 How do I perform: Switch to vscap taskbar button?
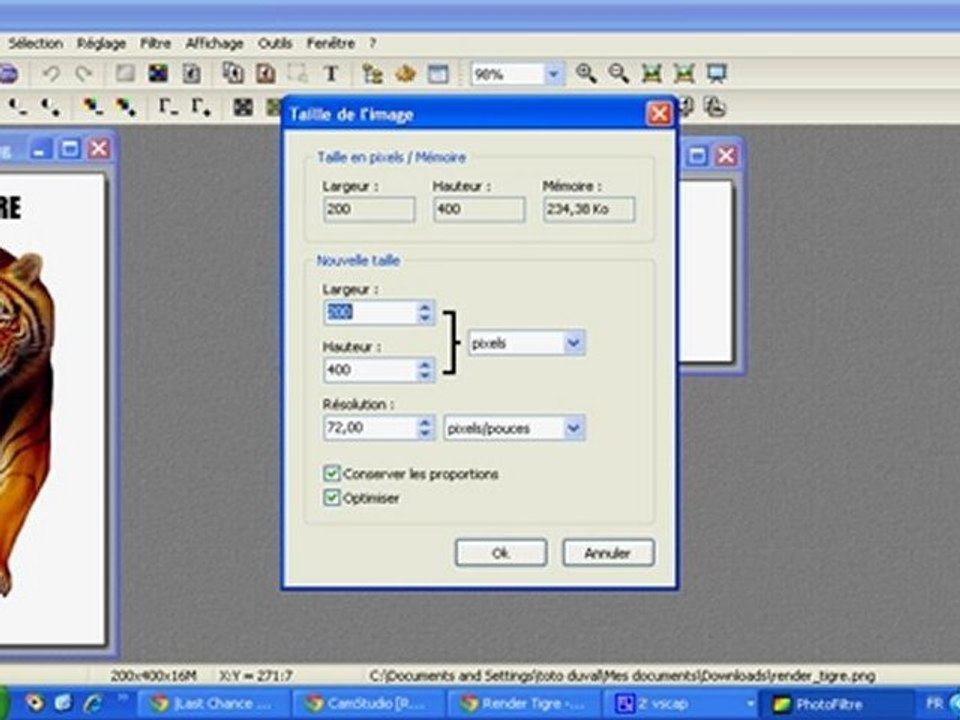tap(683, 703)
